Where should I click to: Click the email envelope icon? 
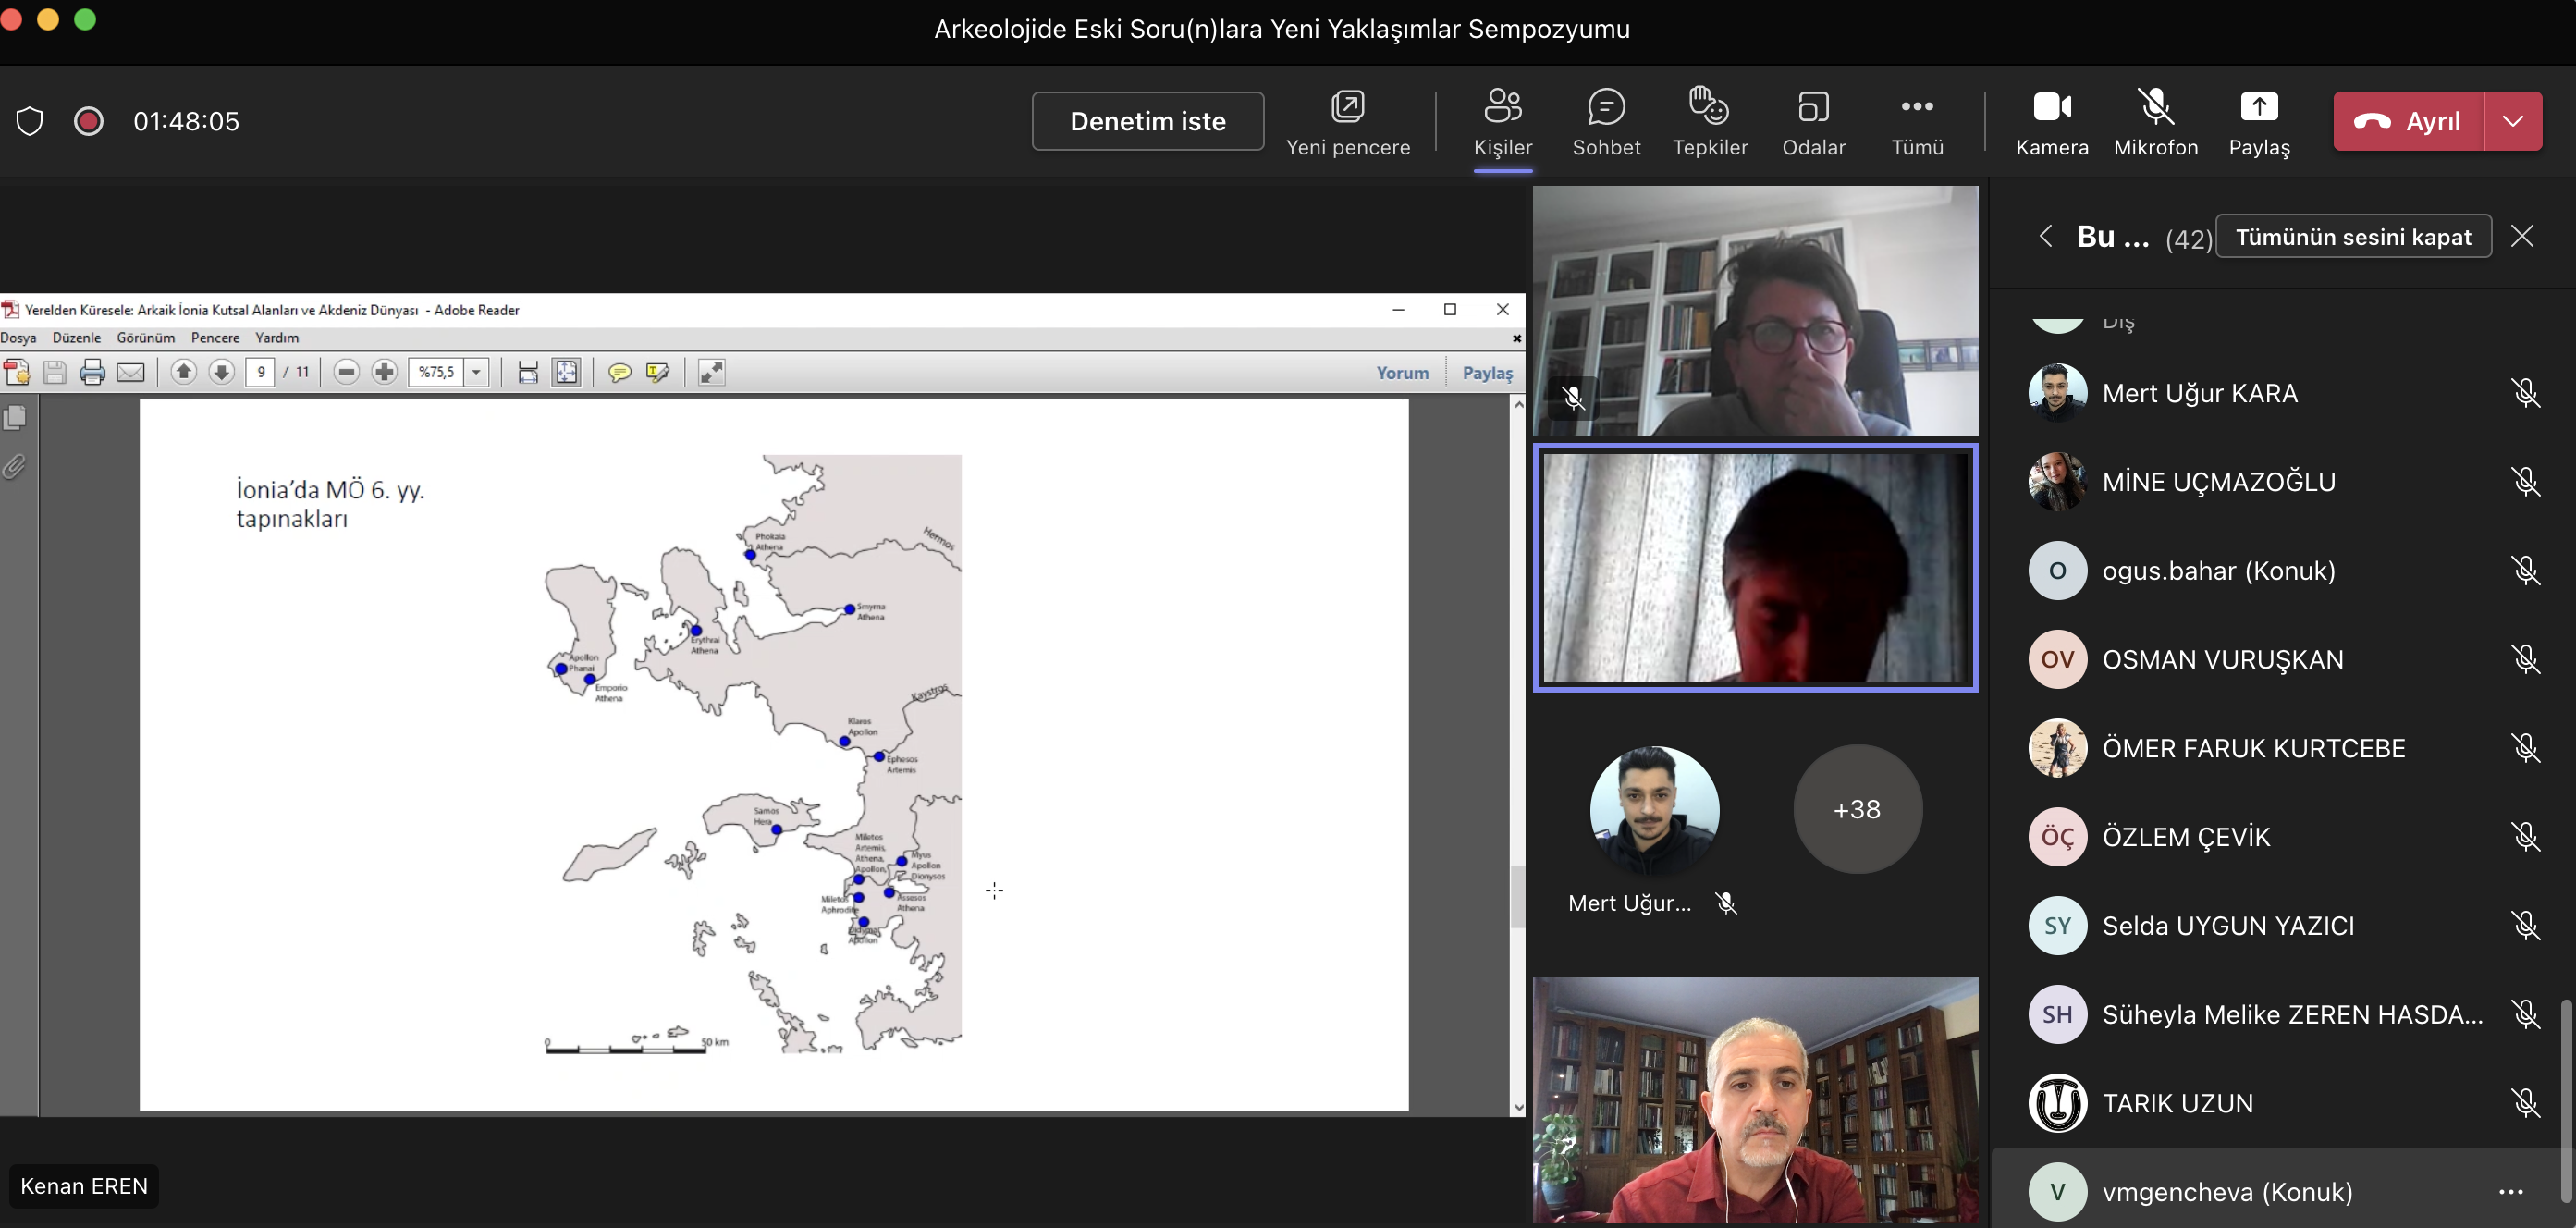click(x=131, y=372)
